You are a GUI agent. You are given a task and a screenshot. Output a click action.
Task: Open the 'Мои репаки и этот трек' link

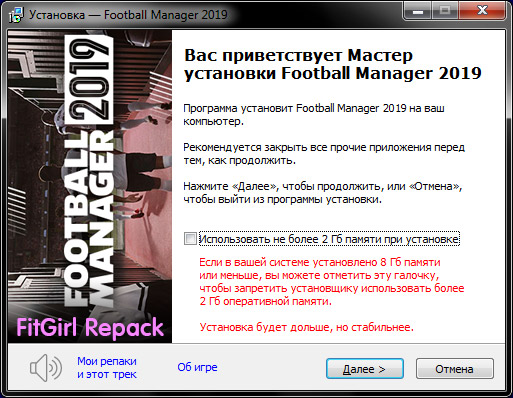coord(107,368)
